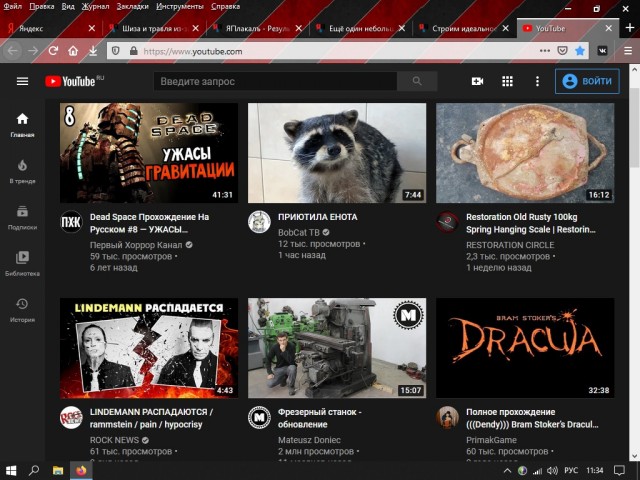Close the YouTube tab
Image resolution: width=640 pixels, height=480 pixels.
(x=609, y=28)
